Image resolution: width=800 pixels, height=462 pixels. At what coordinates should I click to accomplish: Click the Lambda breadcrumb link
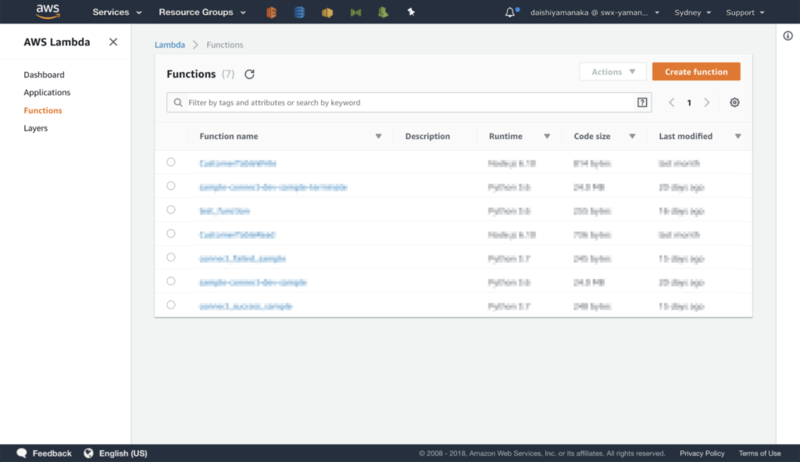170,45
